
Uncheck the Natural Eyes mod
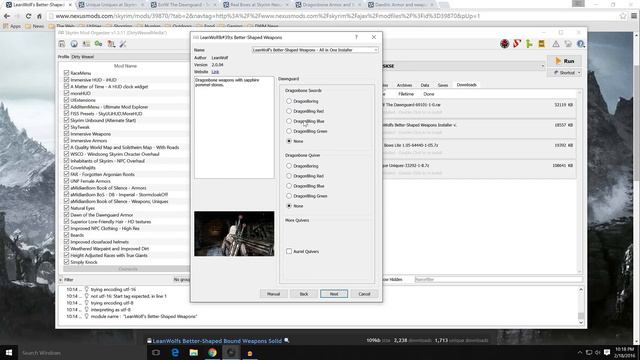point(67,208)
